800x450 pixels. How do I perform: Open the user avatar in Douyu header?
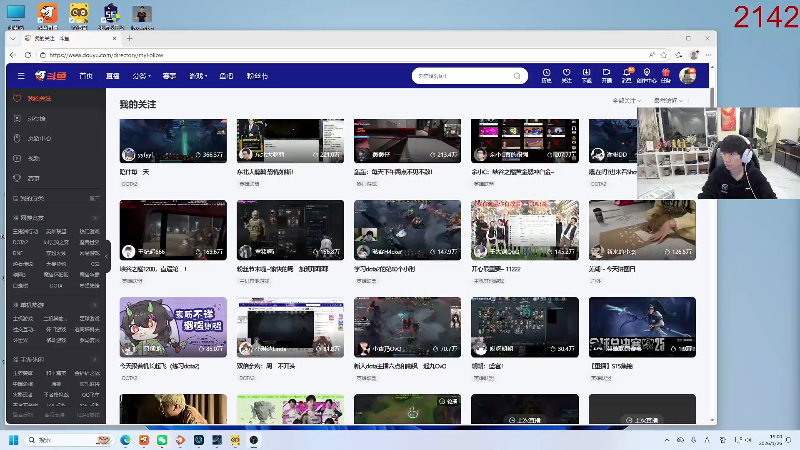point(687,76)
